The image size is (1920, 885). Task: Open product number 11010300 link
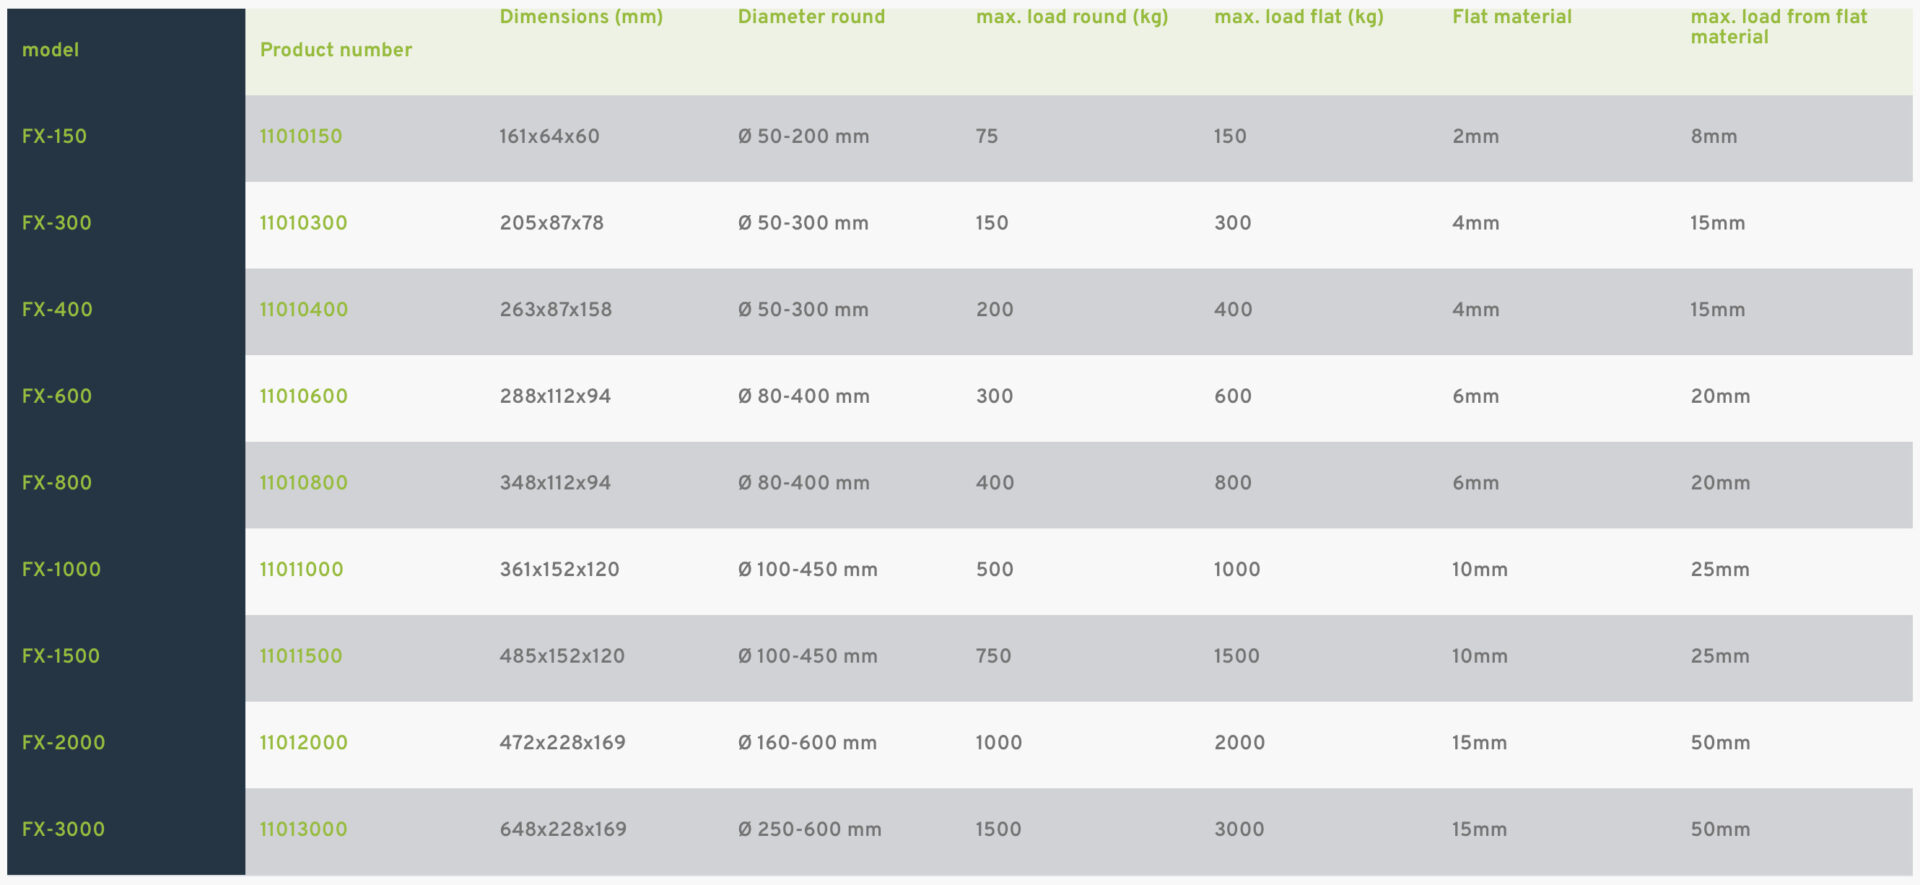point(303,223)
